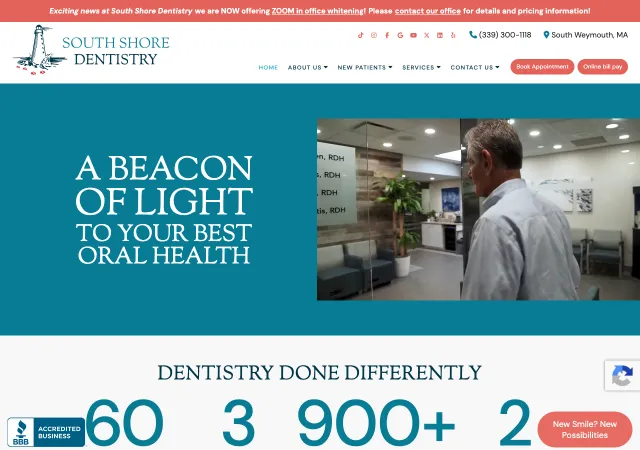Open the ABOUT US menu

pos(304,67)
